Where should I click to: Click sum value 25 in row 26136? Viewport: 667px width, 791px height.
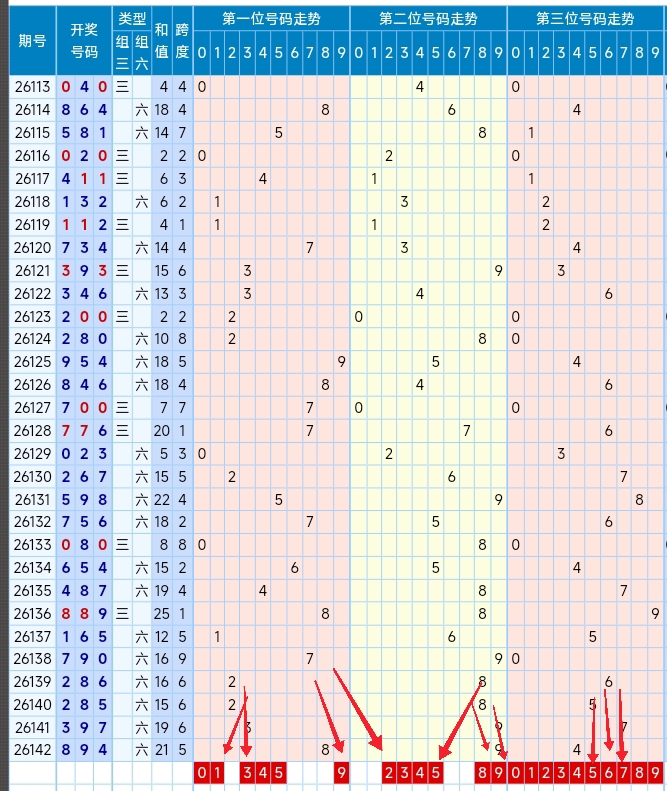coord(161,613)
